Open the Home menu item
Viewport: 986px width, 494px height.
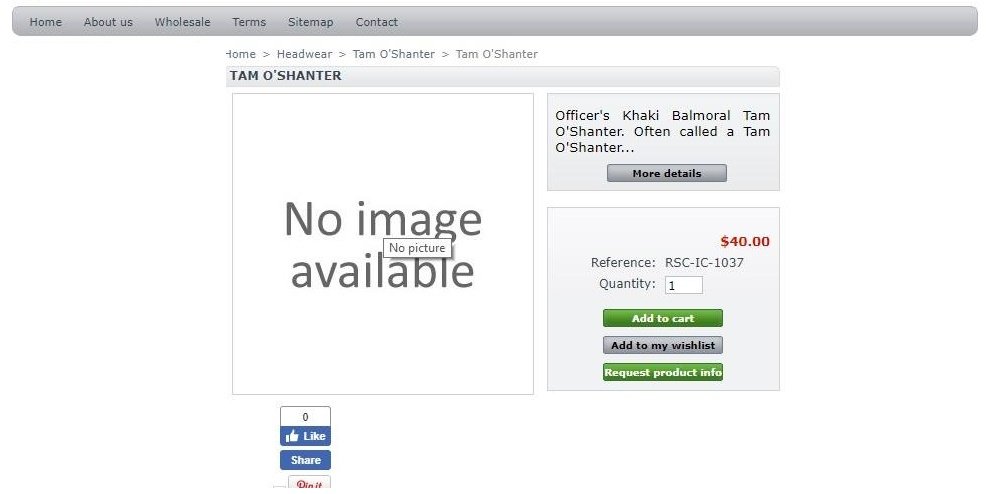[x=46, y=22]
